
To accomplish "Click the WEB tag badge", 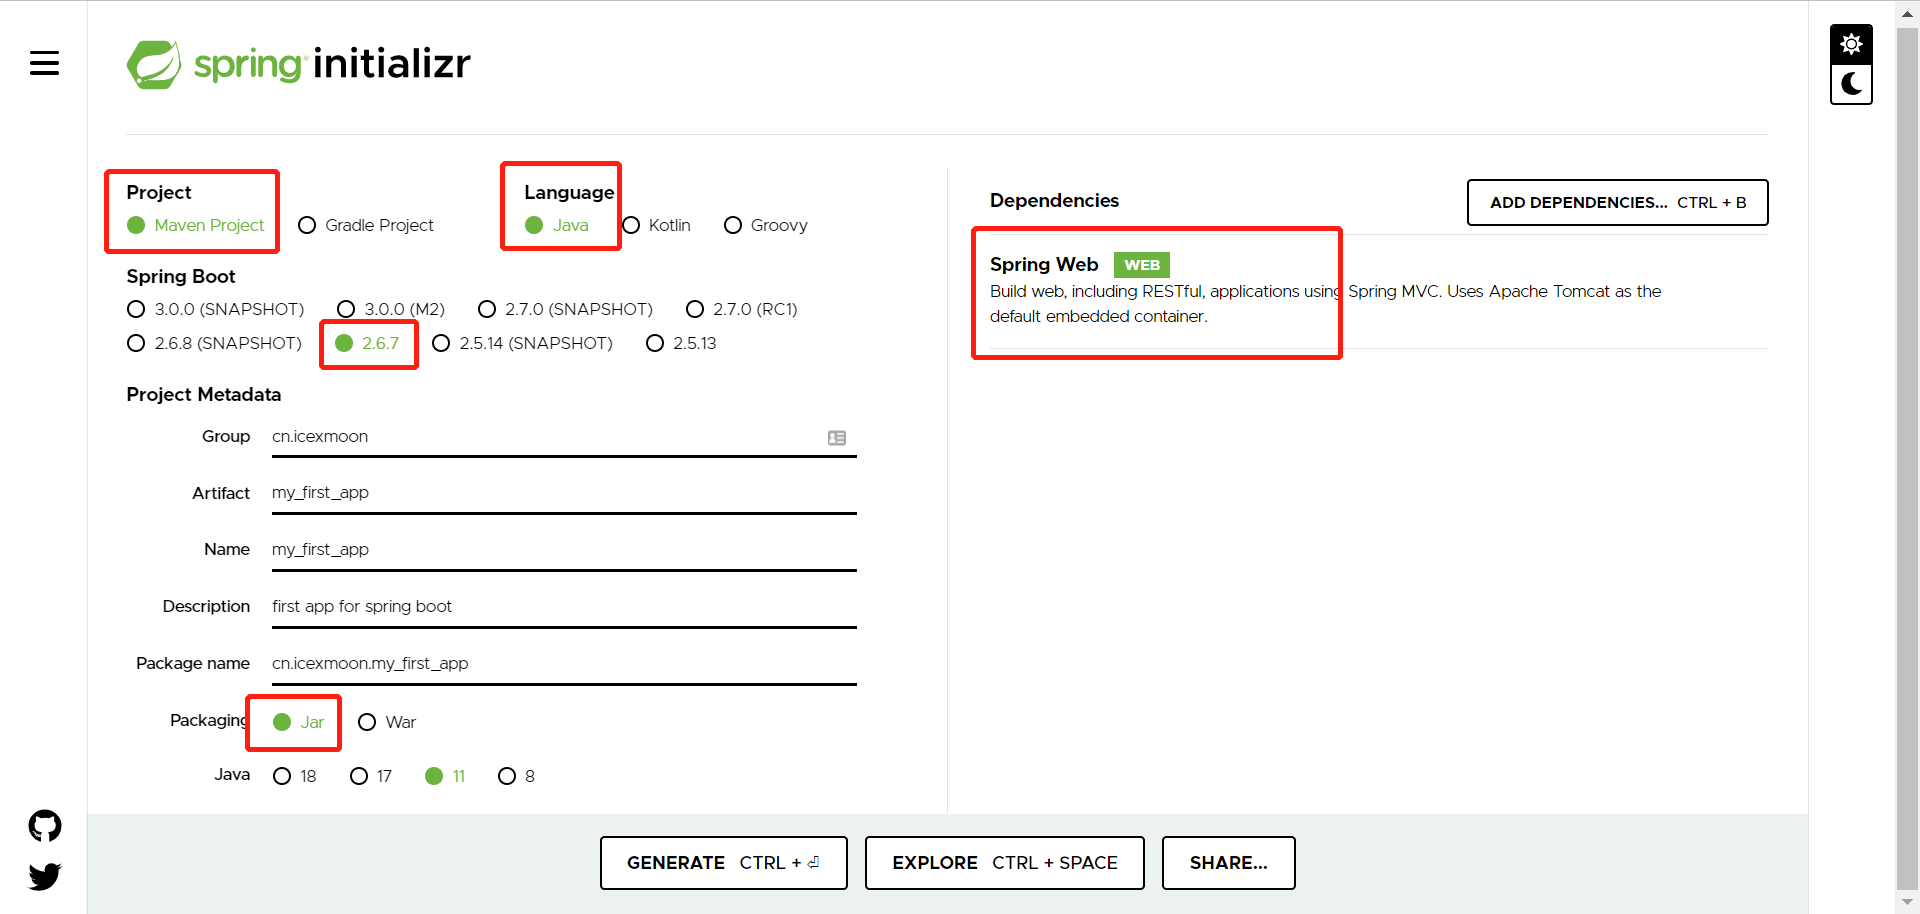I will click(1142, 265).
